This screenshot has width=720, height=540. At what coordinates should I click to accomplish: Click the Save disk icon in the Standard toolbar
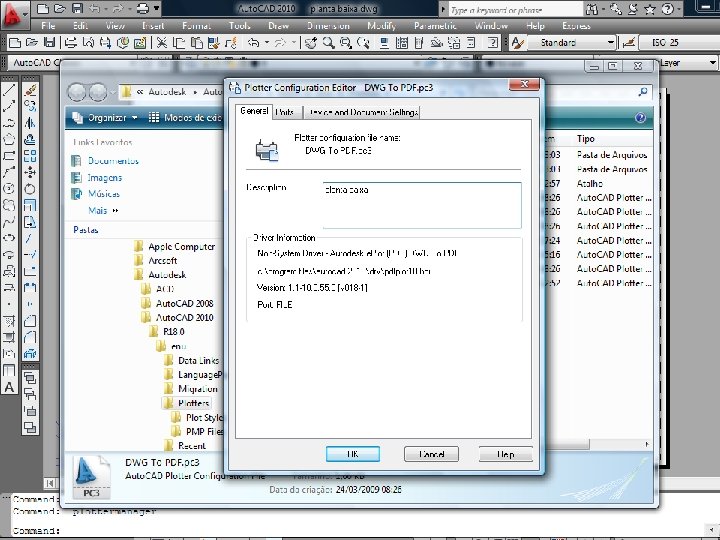[49, 43]
